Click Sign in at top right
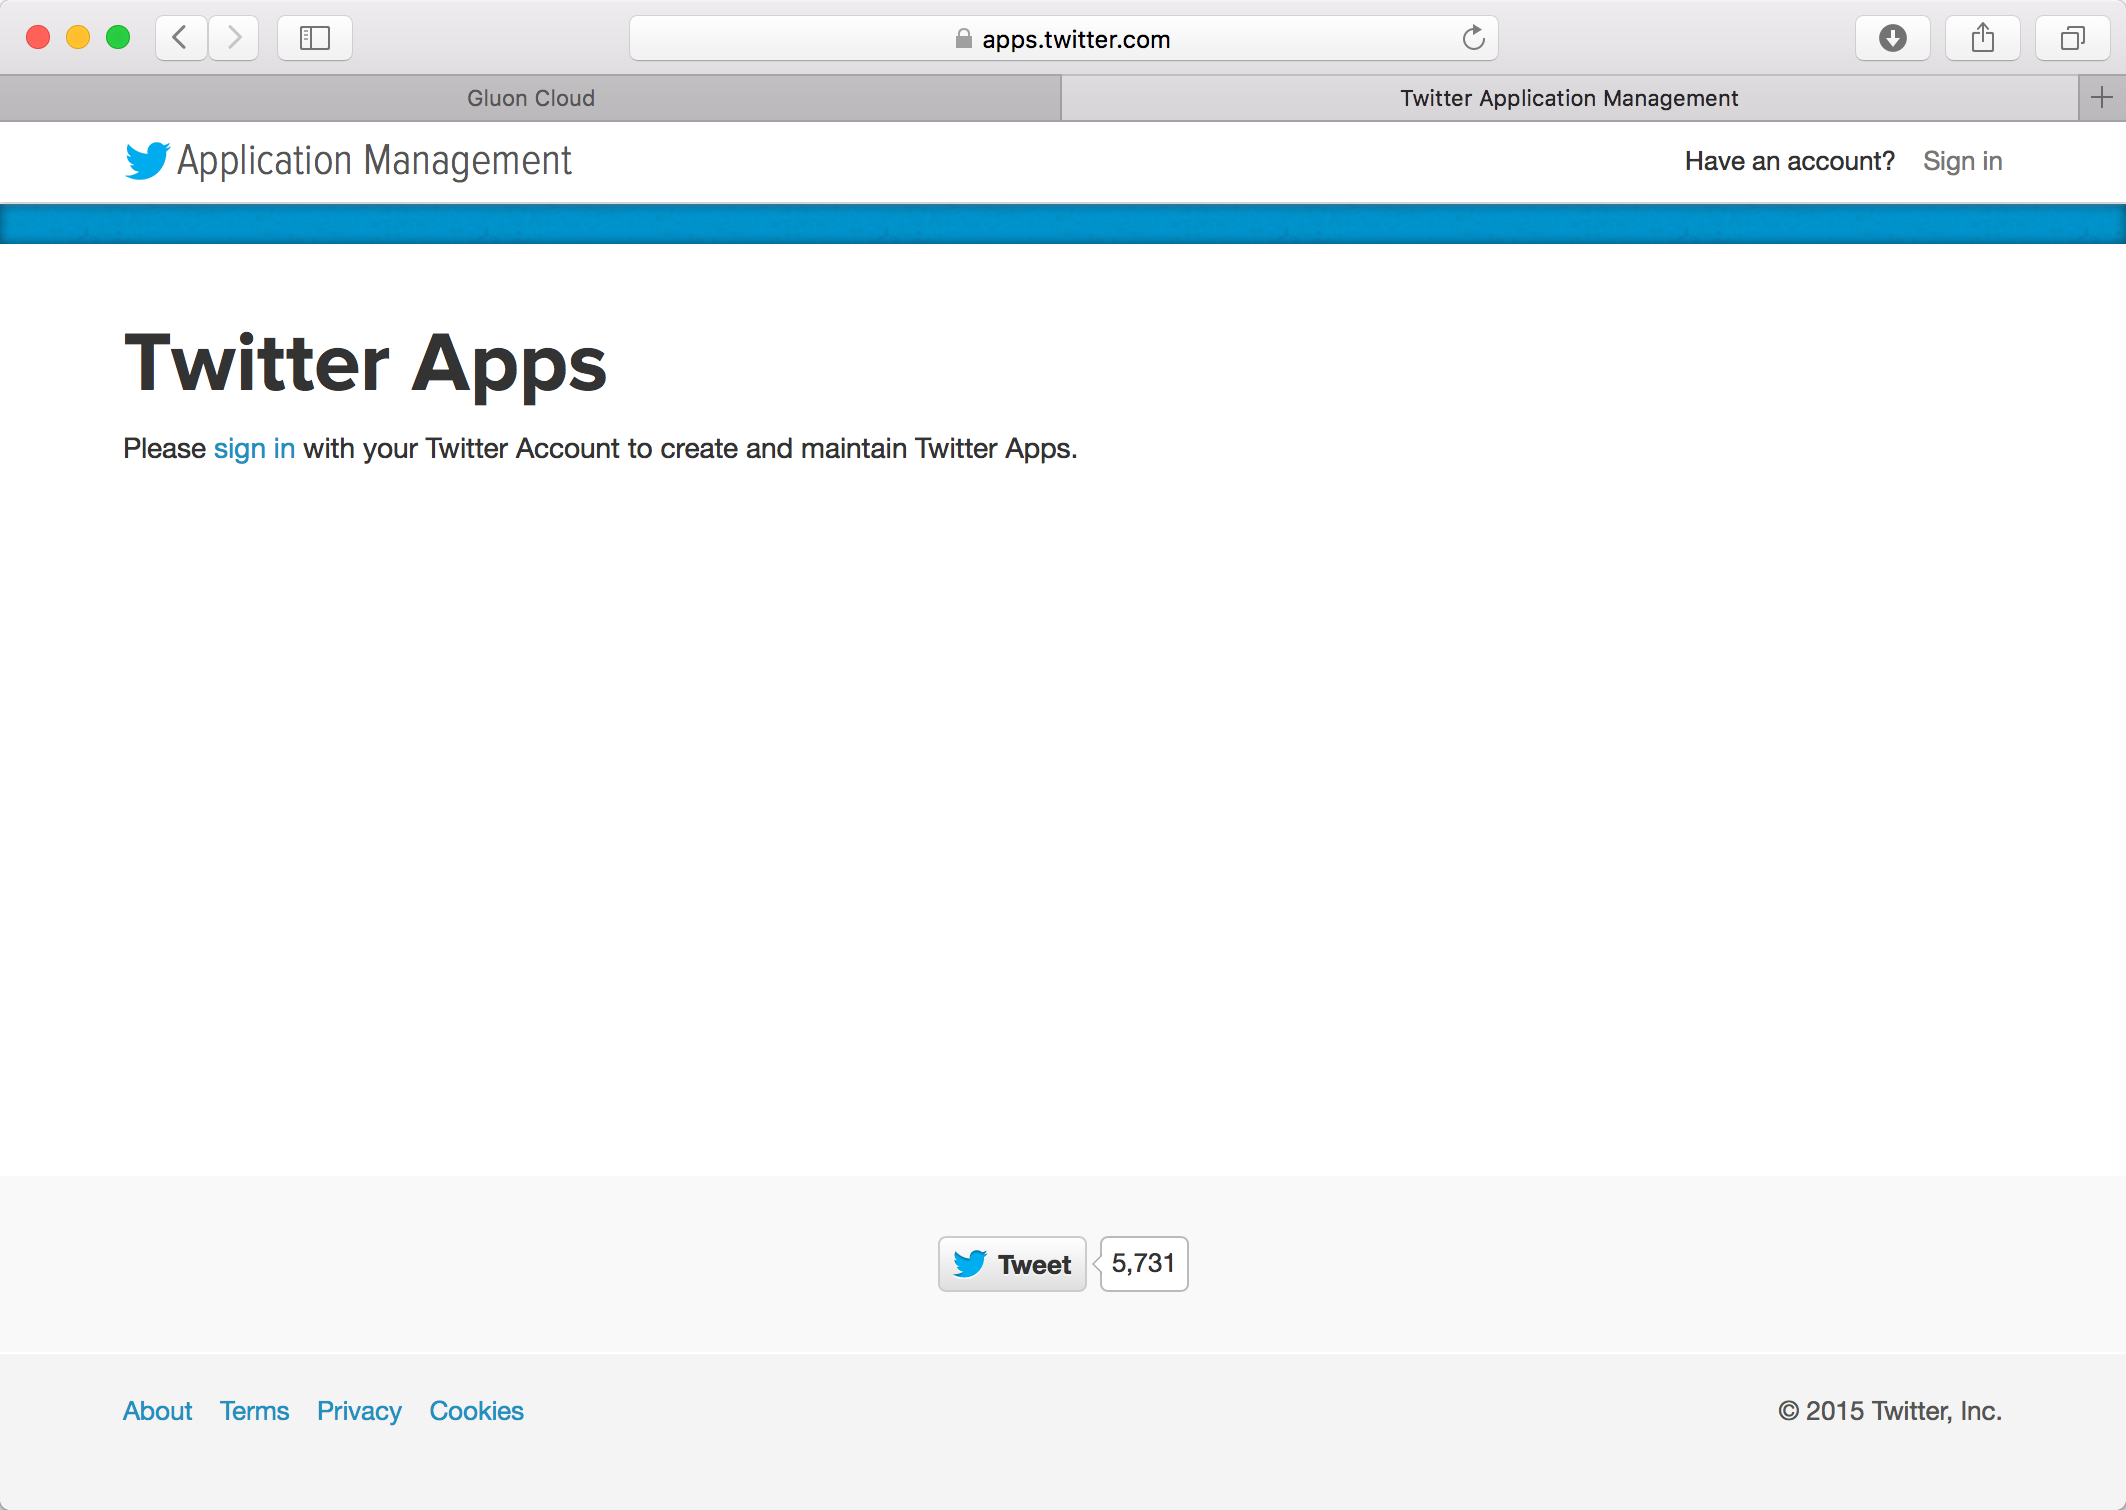Image resolution: width=2126 pixels, height=1510 pixels. (x=1962, y=161)
